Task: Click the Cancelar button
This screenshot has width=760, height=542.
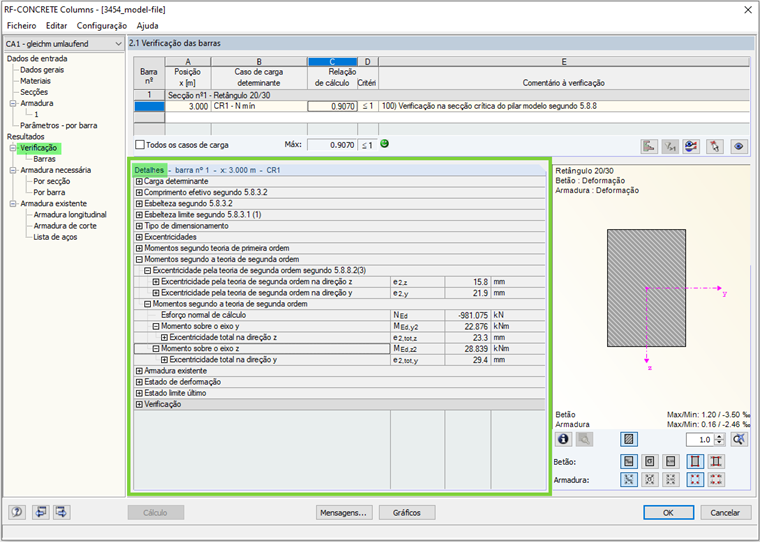Action: 725,512
